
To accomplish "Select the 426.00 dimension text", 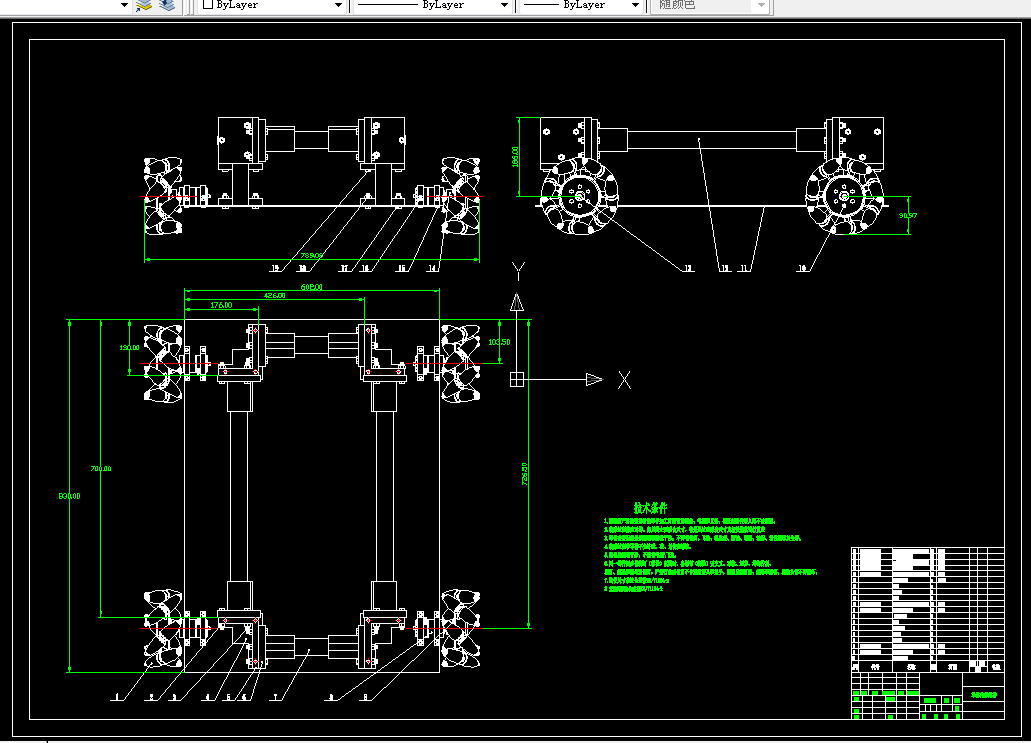I will coord(274,295).
